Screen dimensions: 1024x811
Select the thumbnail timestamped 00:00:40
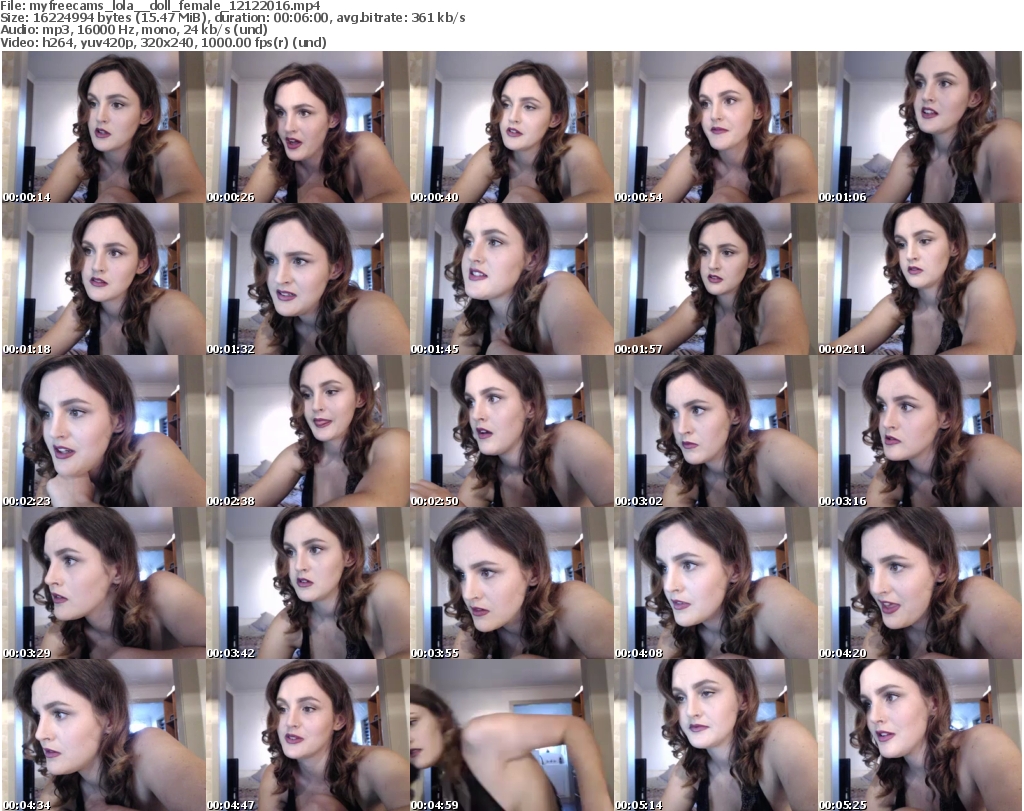click(x=511, y=127)
